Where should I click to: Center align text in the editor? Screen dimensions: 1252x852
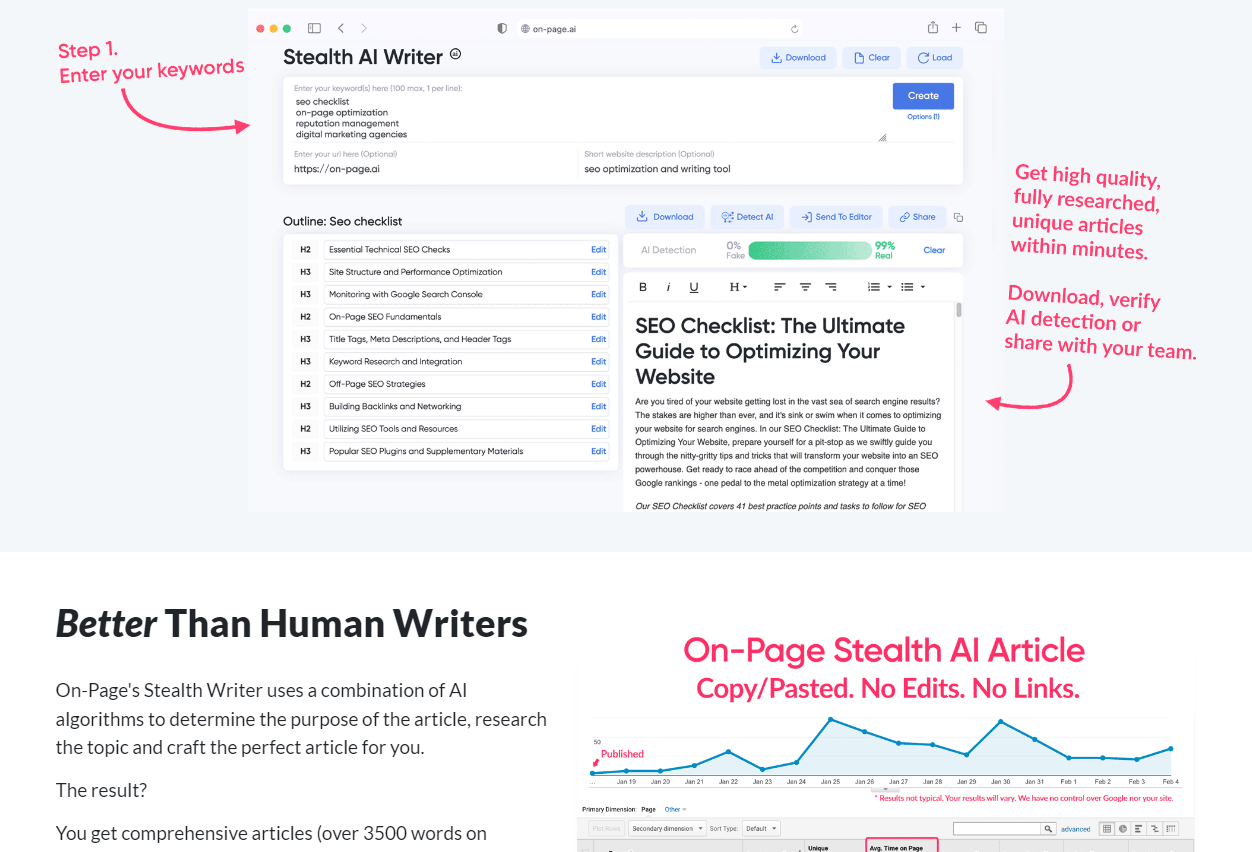click(805, 287)
